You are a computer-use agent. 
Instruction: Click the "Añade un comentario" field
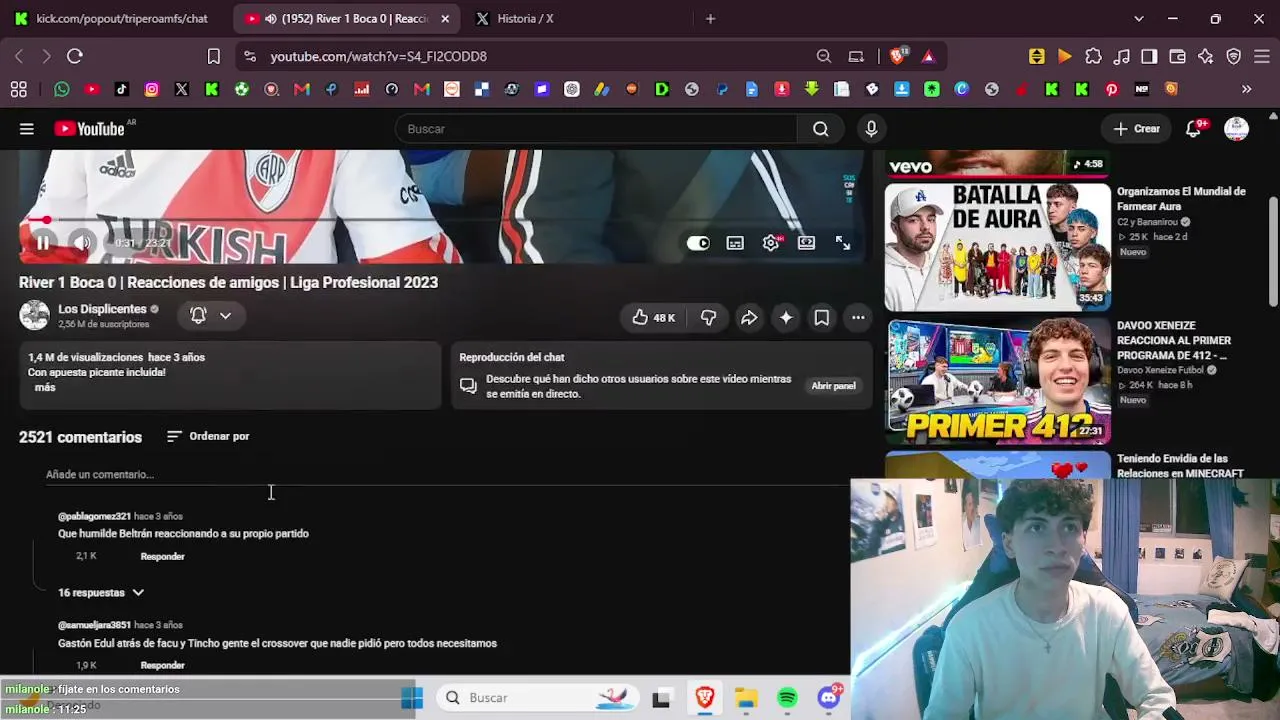(x=447, y=475)
